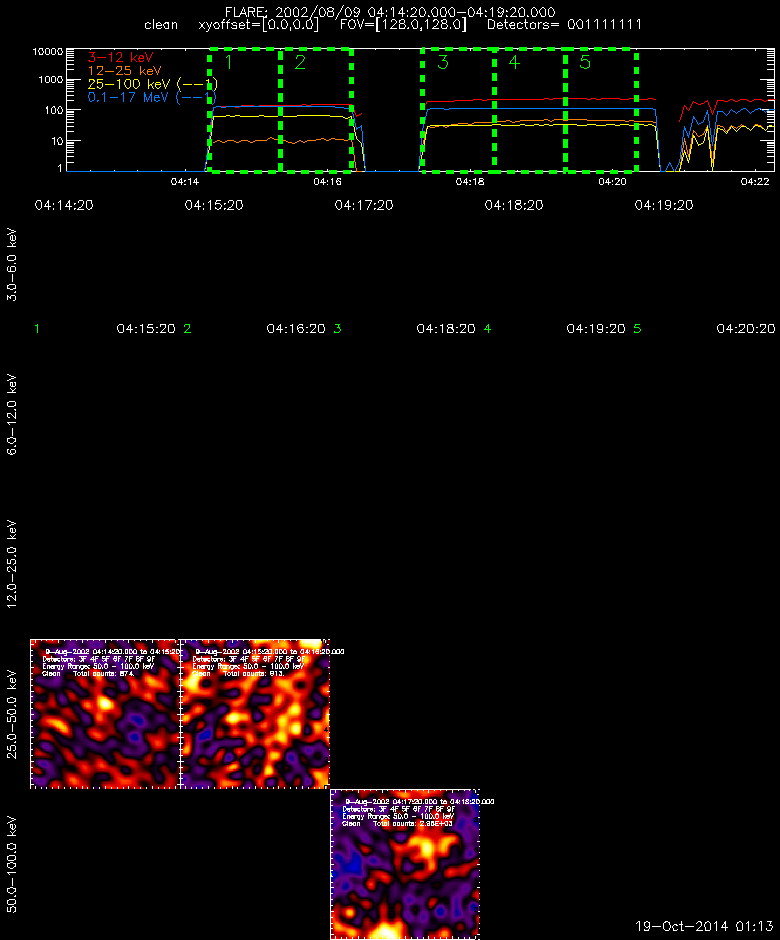Select the red 3-12 keV legend entry
The width and height of the screenshot is (780, 940).
[121, 58]
